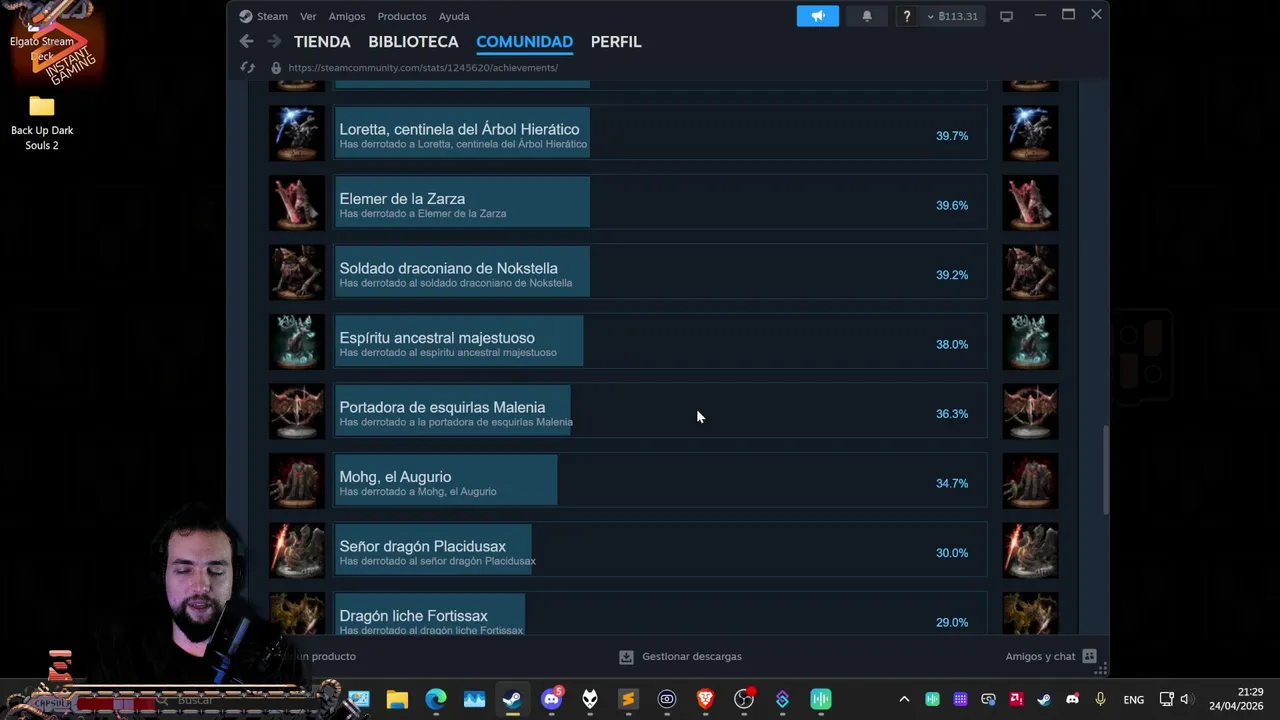The width and height of the screenshot is (1280, 720).
Task: Click Loretta achievement icon on right side
Action: pos(1030,133)
